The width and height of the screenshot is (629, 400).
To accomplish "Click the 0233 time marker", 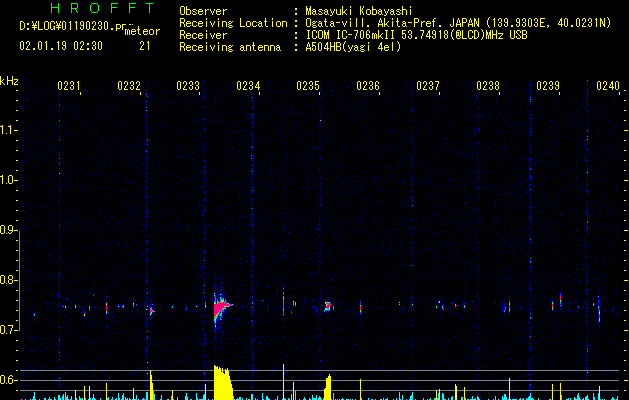I will click(188, 86).
